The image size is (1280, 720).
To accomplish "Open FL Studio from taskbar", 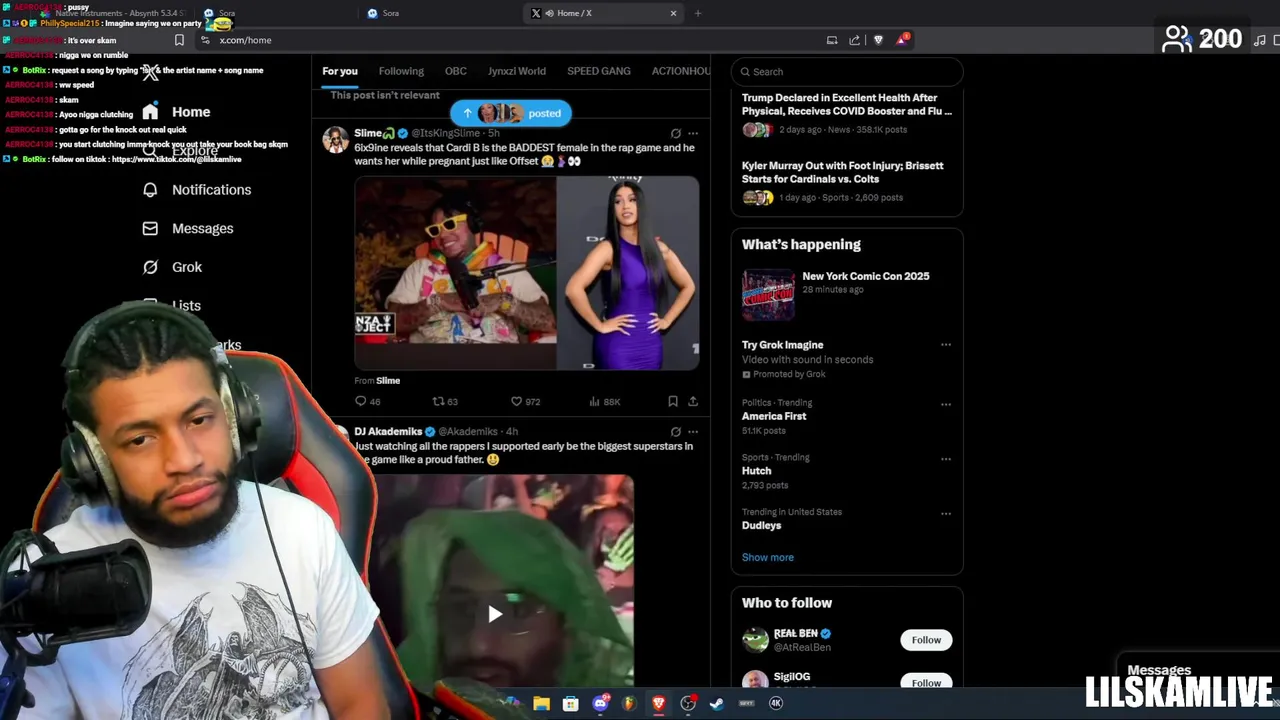I will coord(629,703).
